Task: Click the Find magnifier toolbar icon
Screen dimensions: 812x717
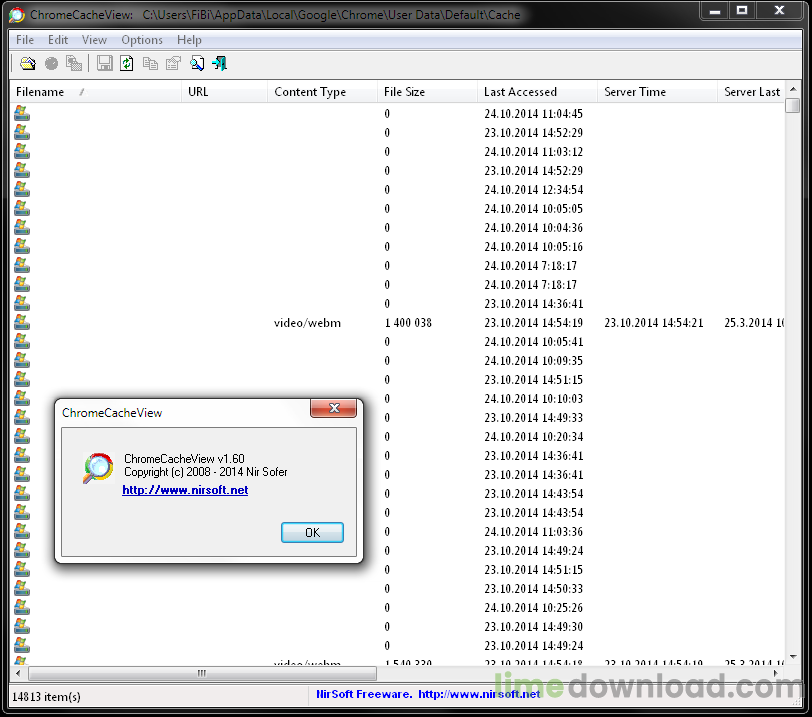Action: click(197, 63)
